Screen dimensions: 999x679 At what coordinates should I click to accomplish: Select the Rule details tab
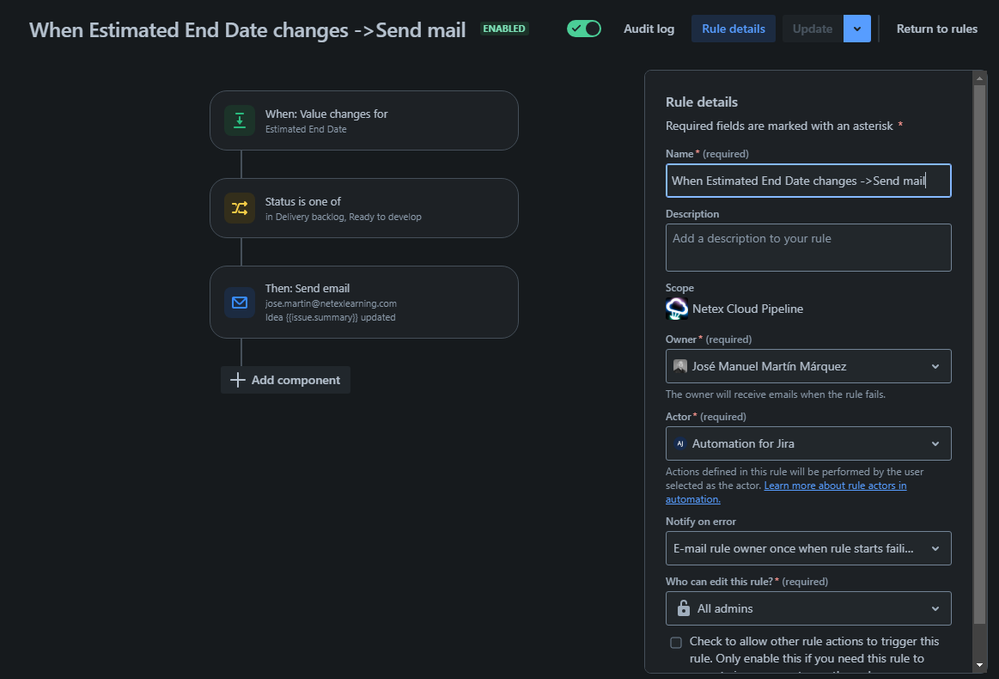coord(733,29)
